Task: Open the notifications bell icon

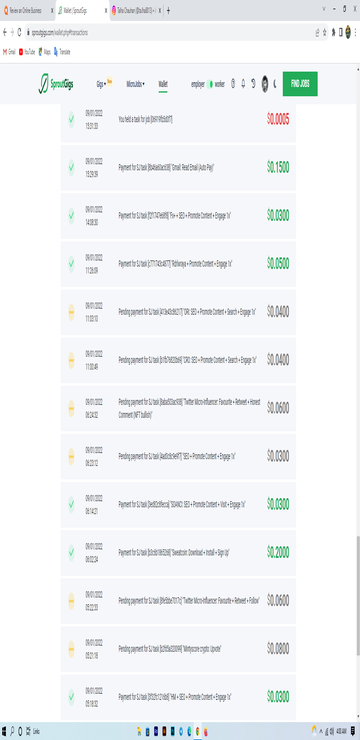Action: click(x=243, y=84)
